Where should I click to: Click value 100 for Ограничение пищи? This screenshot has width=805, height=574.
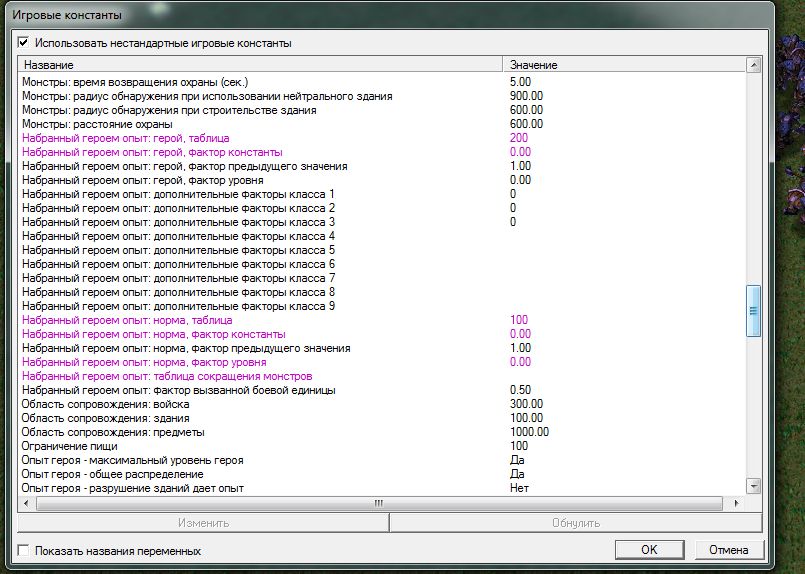click(519, 446)
